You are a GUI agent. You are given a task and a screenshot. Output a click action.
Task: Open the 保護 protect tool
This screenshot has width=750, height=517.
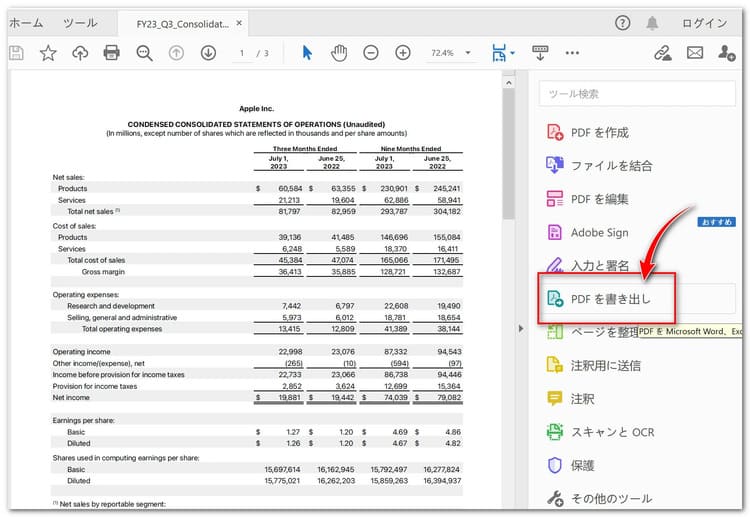(x=571, y=465)
